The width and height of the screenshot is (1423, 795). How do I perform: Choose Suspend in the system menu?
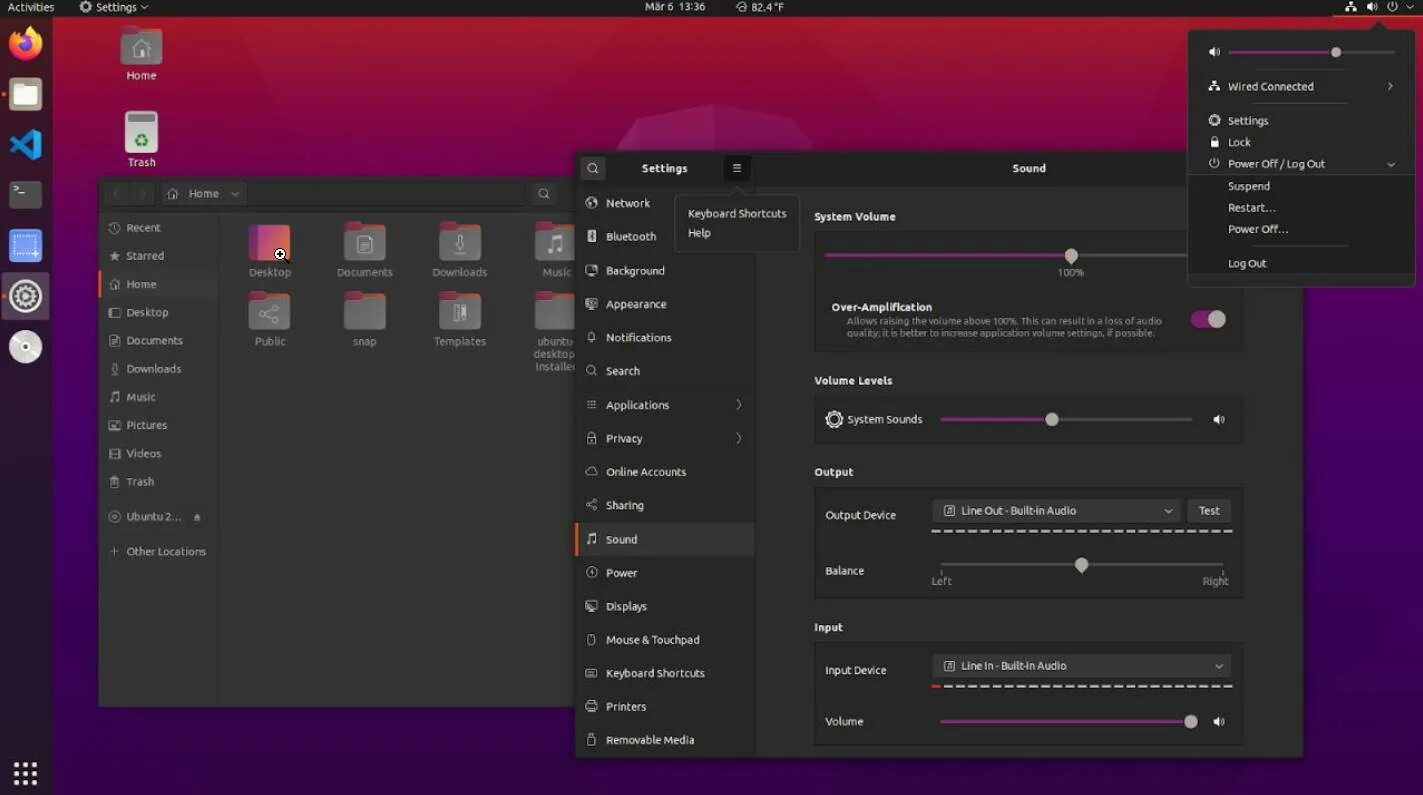[1249, 186]
